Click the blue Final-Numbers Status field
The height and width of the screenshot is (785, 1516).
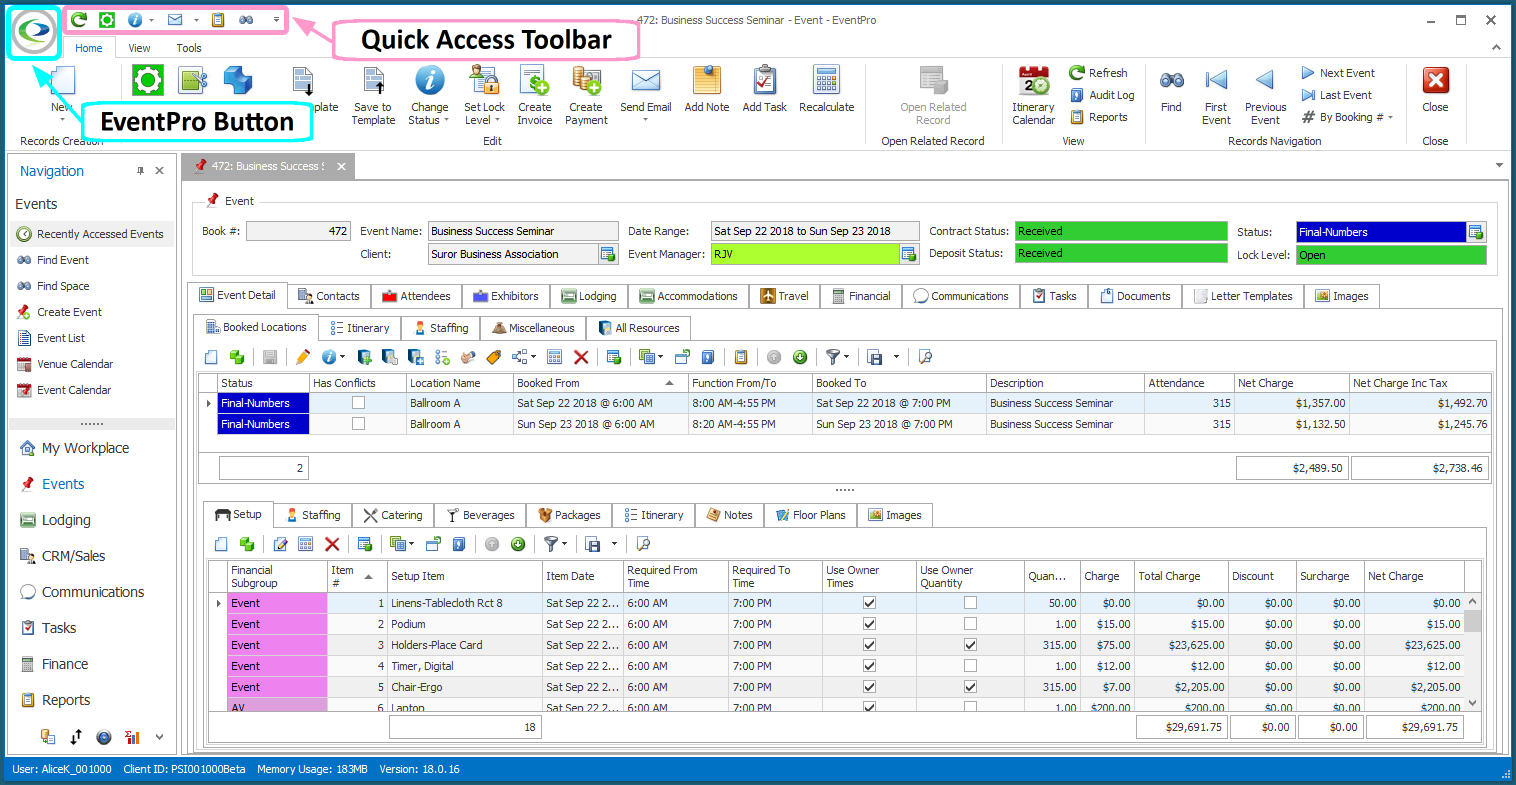click(x=1381, y=232)
